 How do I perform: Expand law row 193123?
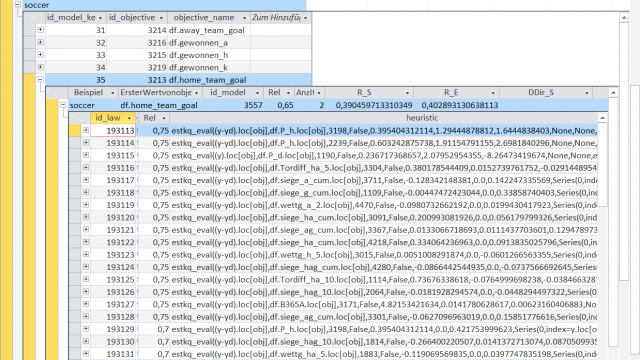(x=86, y=254)
